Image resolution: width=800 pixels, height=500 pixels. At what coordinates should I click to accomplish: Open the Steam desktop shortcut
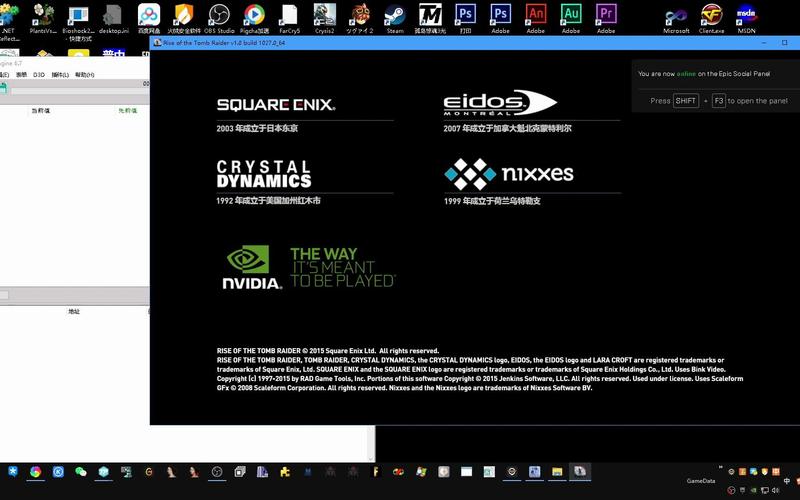pyautogui.click(x=395, y=15)
